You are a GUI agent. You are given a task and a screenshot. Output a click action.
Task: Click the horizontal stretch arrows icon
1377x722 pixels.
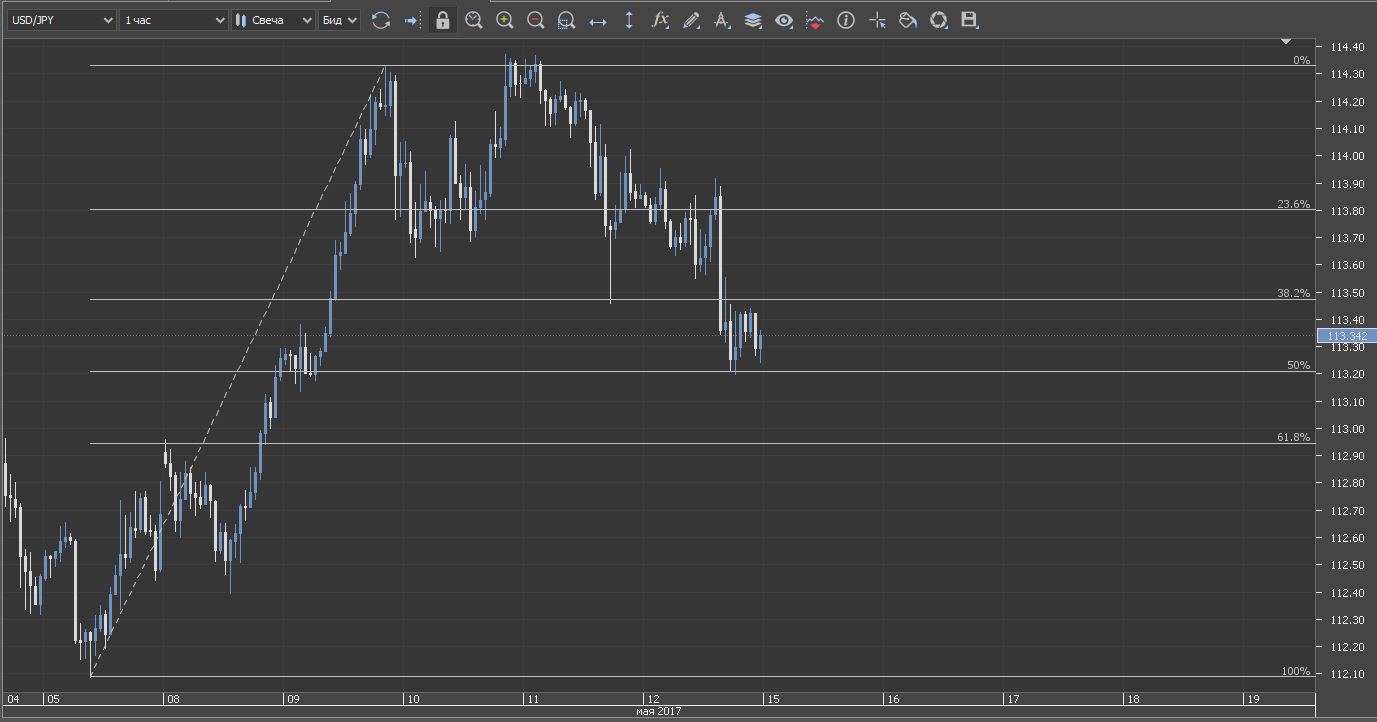point(598,20)
